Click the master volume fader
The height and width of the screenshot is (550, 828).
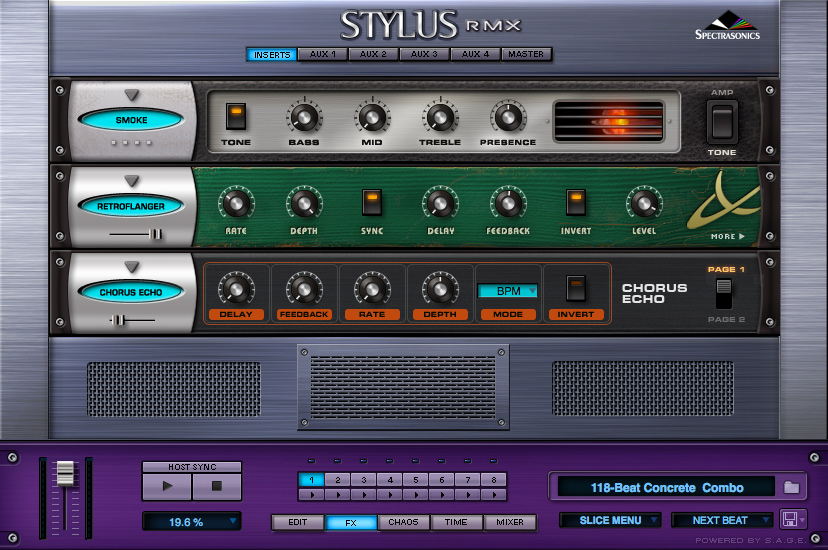pos(65,473)
